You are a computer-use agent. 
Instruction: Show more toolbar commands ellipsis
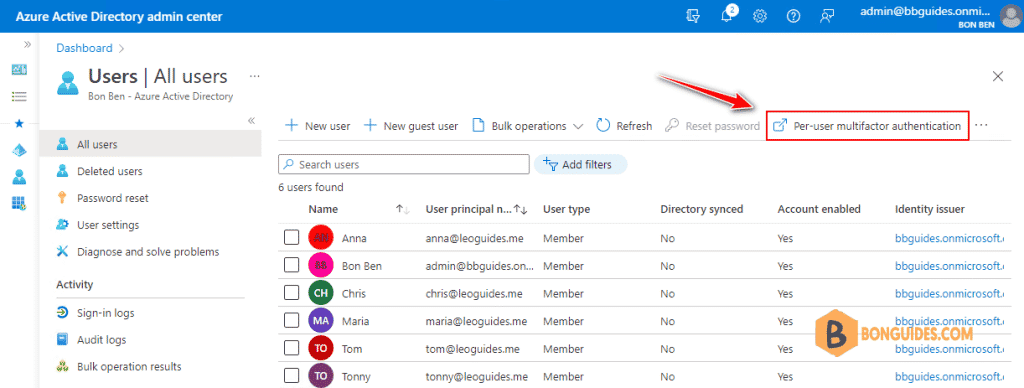coord(981,125)
